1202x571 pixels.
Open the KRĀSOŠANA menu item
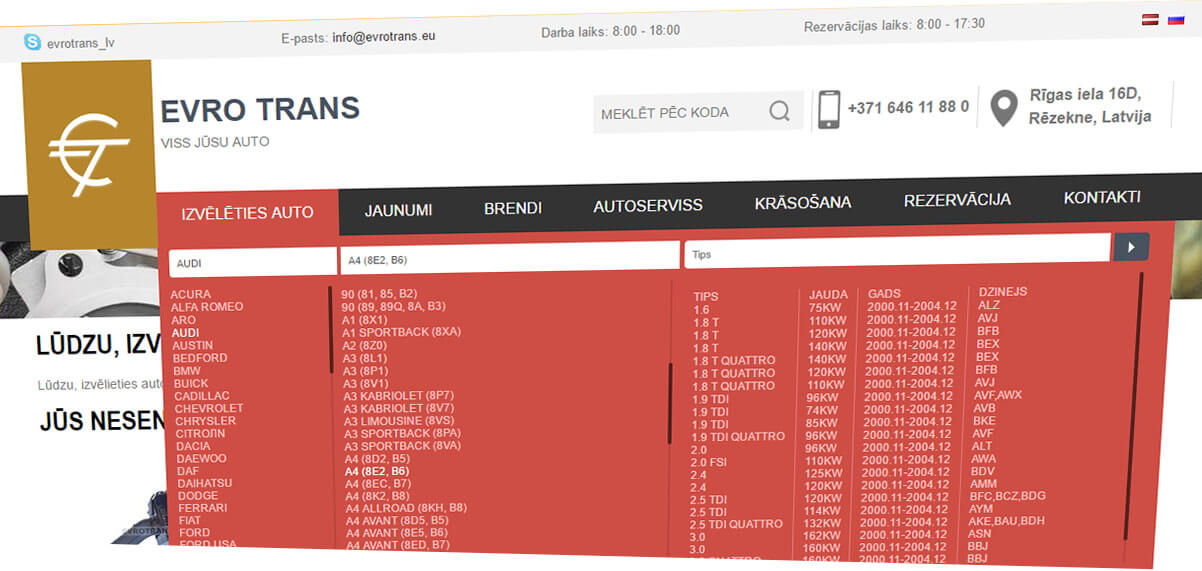(x=803, y=203)
